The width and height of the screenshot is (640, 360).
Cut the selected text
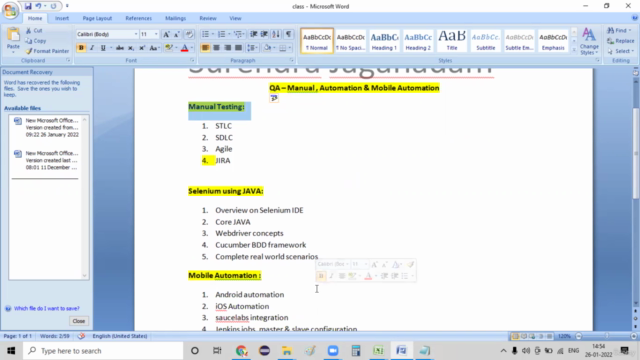point(34,31)
